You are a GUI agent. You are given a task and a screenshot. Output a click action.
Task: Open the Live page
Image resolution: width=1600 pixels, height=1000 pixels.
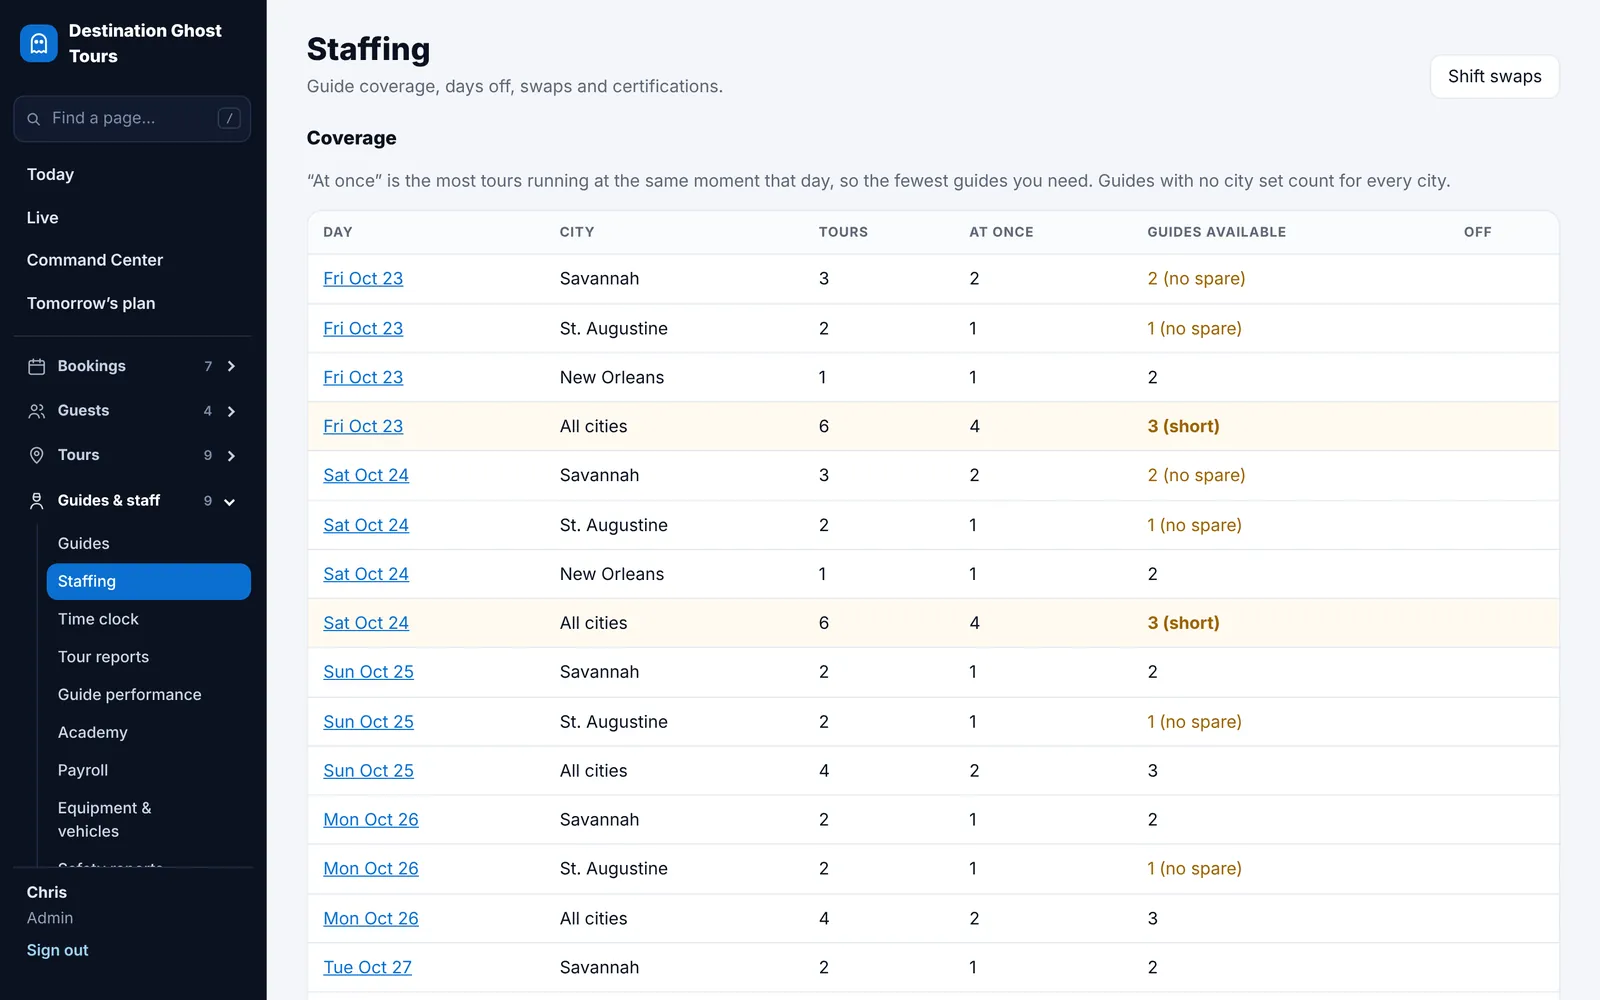click(43, 217)
